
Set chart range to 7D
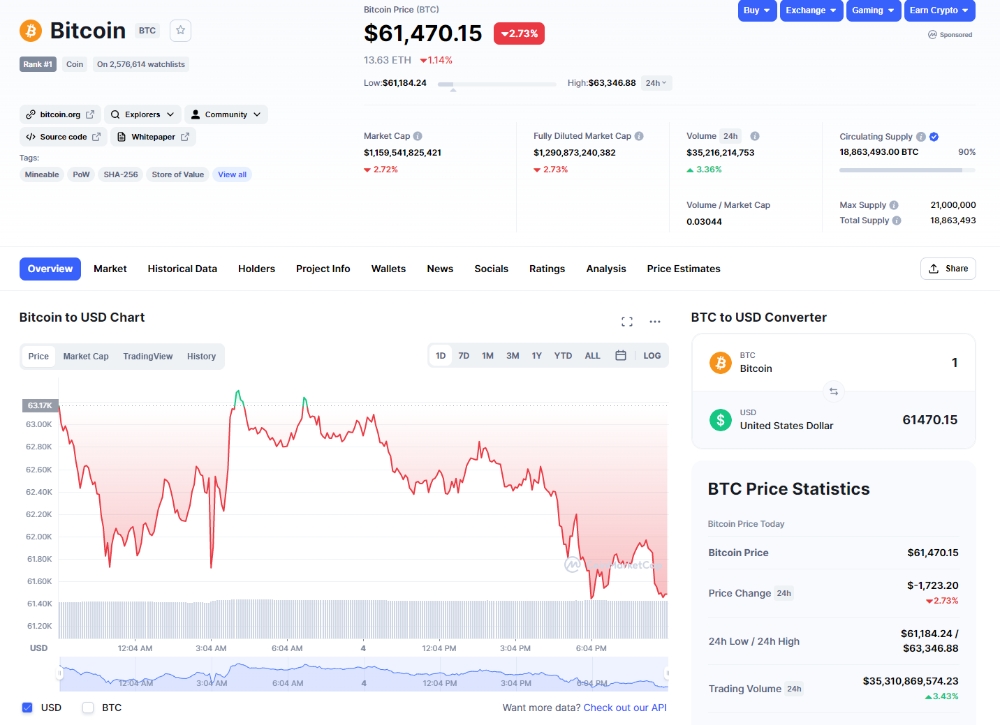pos(464,355)
